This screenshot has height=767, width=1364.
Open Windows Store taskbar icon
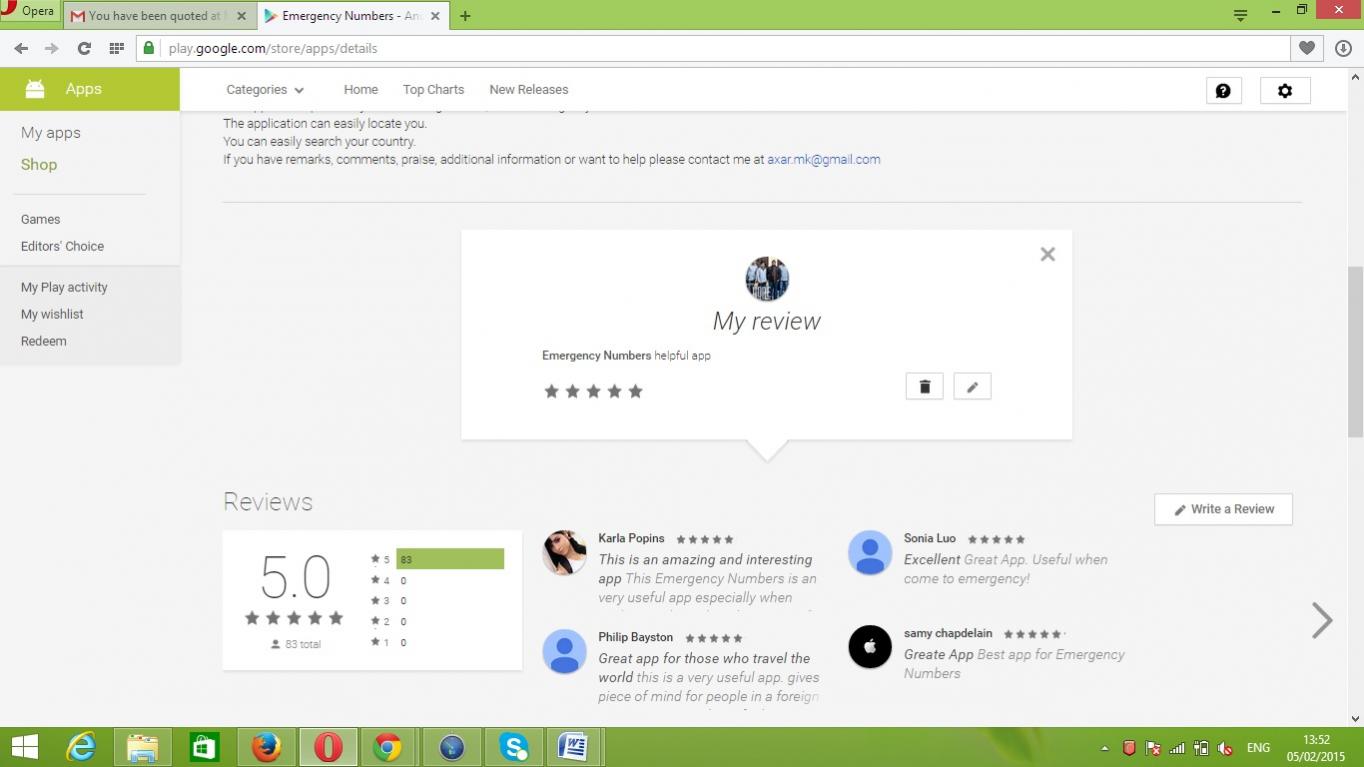click(x=204, y=747)
